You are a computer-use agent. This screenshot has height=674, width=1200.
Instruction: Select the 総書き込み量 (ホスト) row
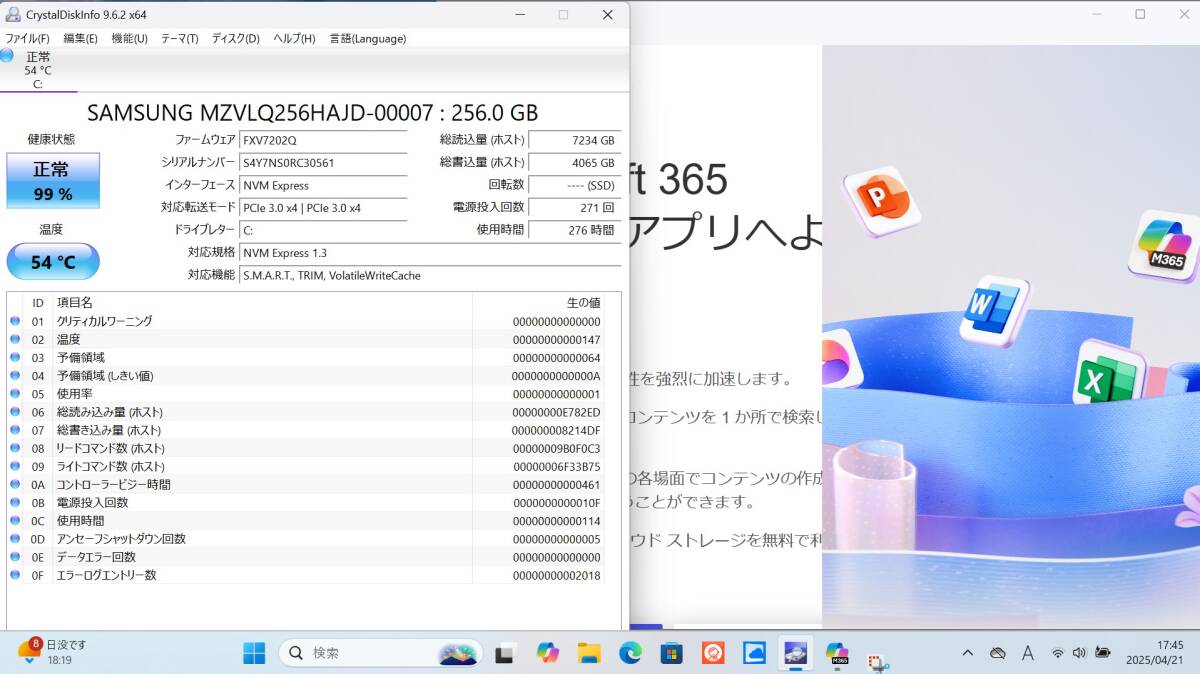click(x=305, y=430)
